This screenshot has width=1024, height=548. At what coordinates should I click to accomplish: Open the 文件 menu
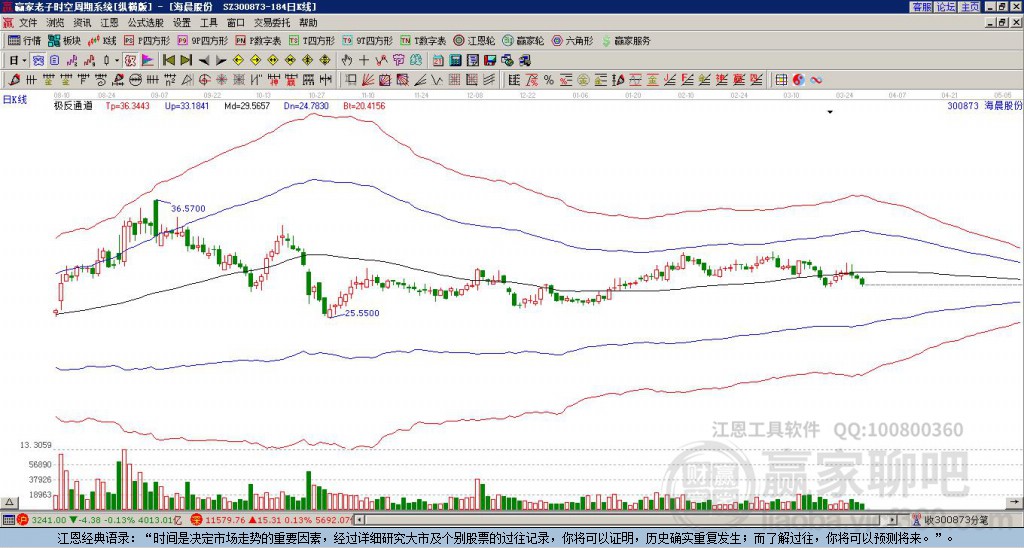28,23
